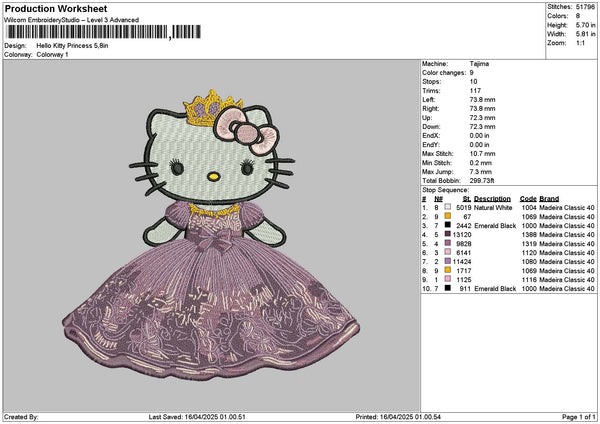The image size is (600, 424).
Task: Click the gold swatch in stop 8
Action: pyautogui.click(x=448, y=270)
